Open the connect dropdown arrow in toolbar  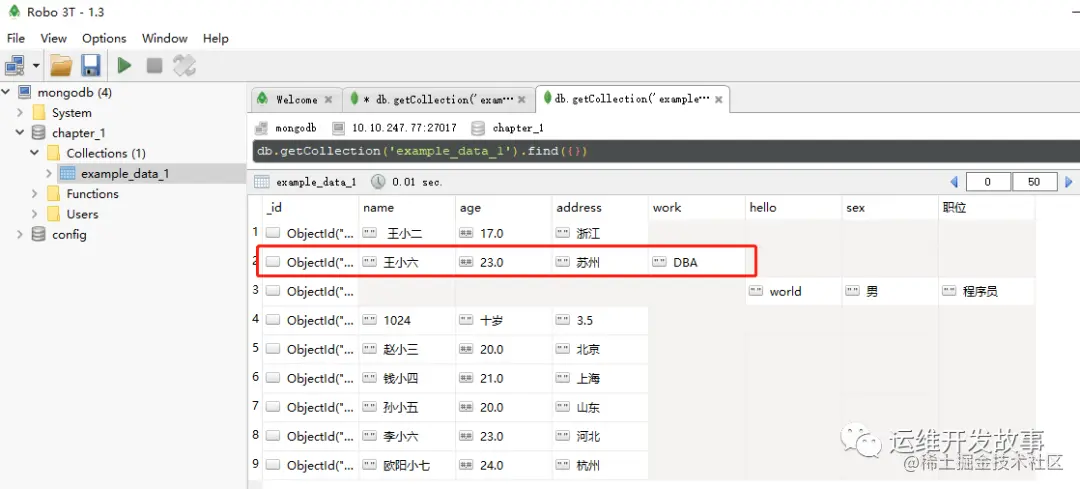tap(36, 66)
